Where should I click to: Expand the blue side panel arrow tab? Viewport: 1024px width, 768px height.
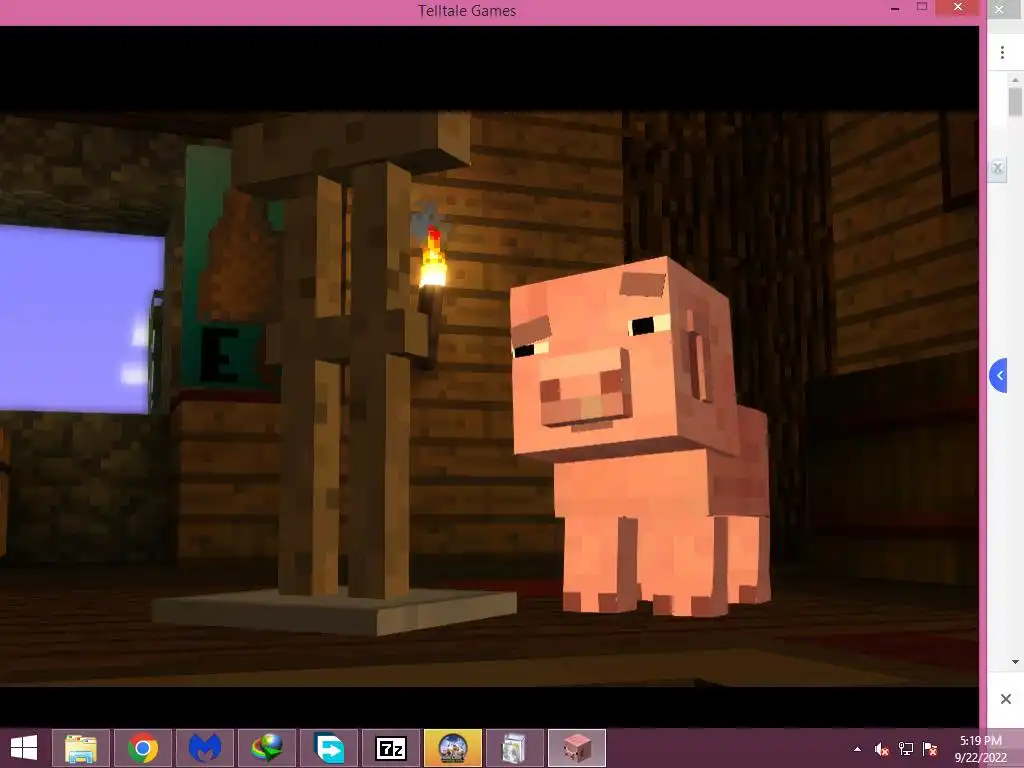pos(999,376)
